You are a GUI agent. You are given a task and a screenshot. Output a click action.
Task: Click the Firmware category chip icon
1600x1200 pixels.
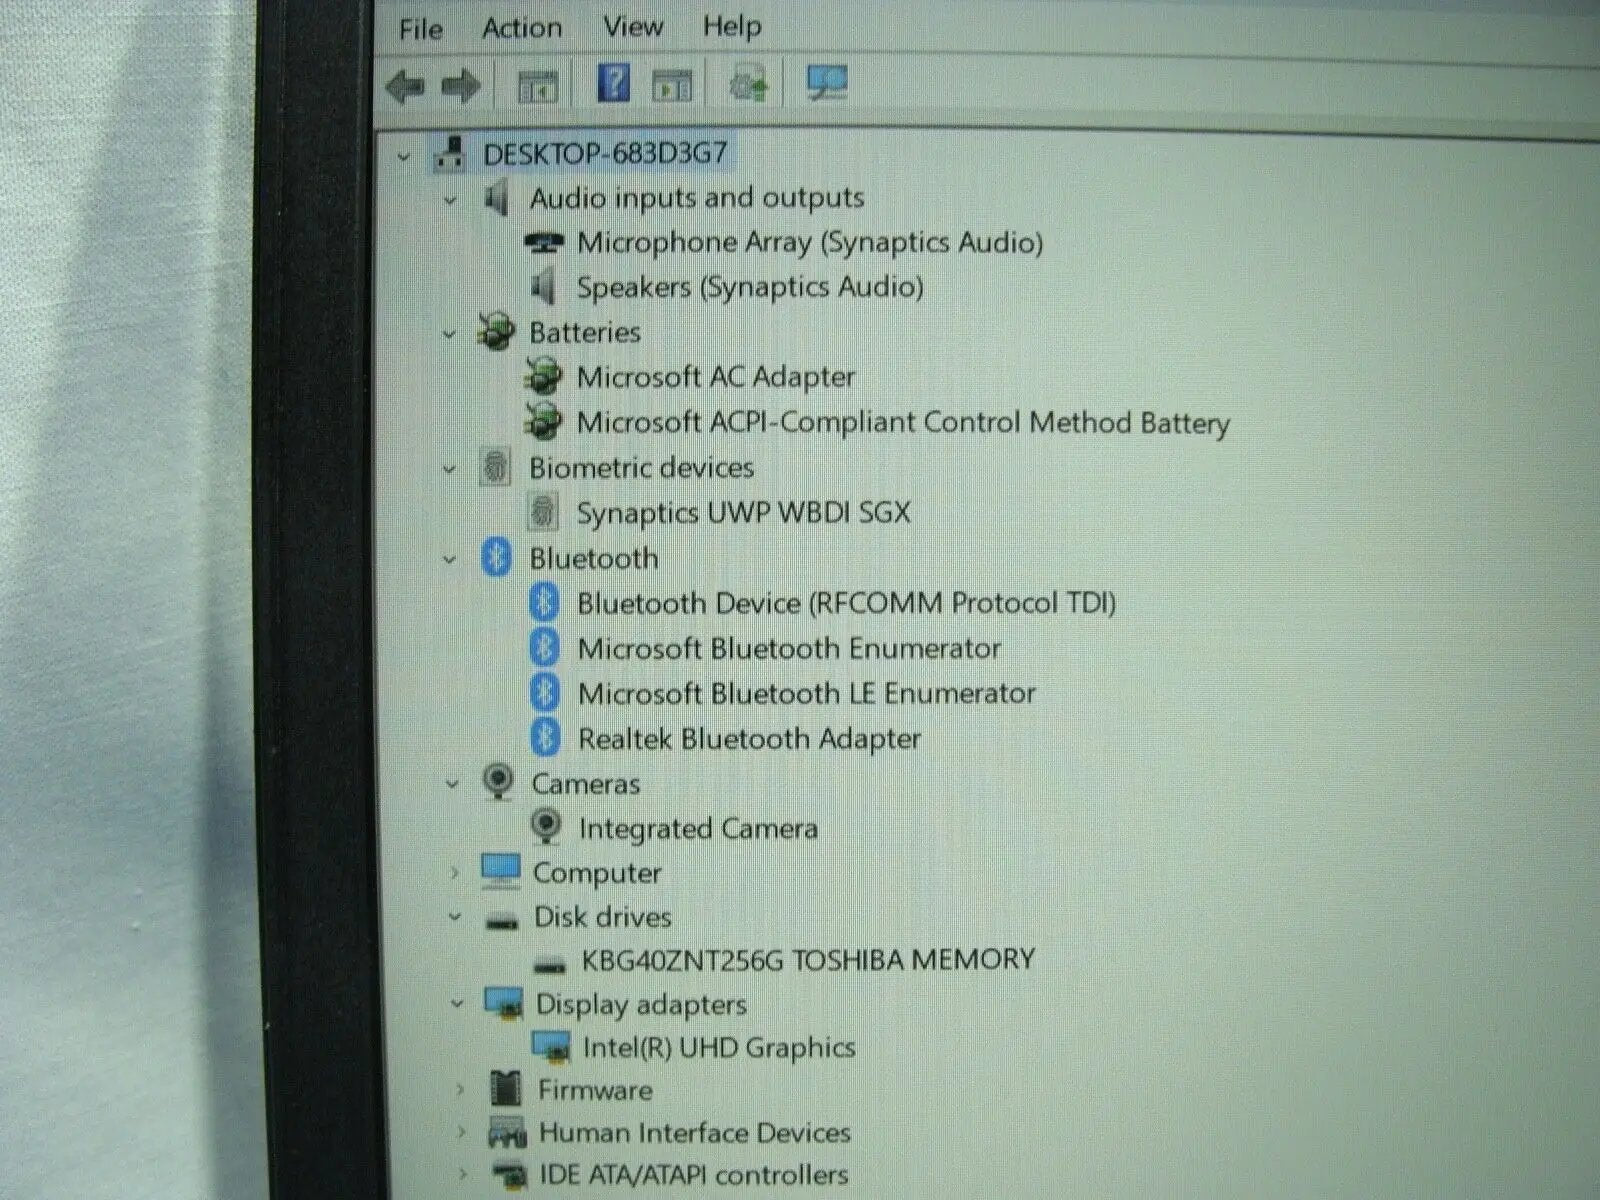506,1089
